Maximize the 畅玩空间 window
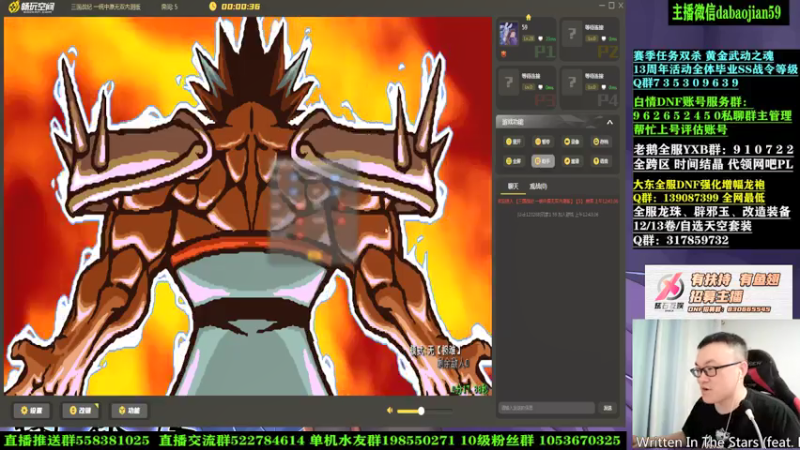This screenshot has width=800, height=450. 611,6
